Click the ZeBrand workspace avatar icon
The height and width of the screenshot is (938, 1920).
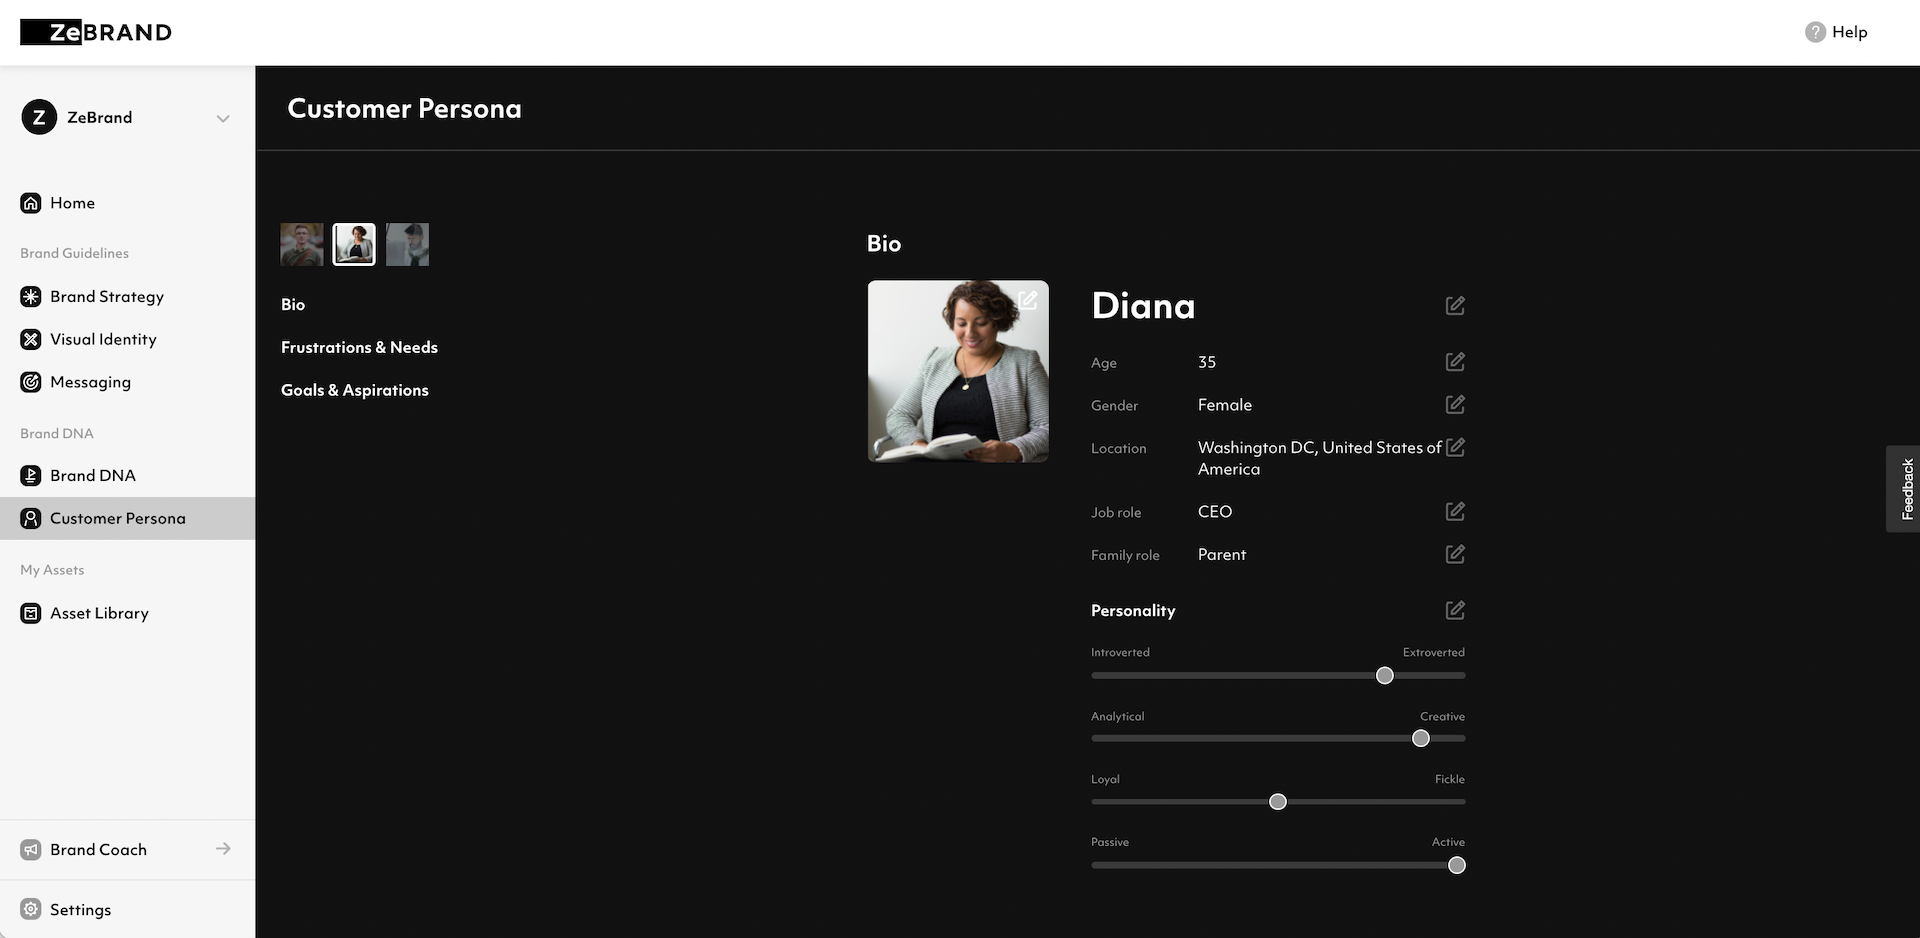tap(39, 117)
